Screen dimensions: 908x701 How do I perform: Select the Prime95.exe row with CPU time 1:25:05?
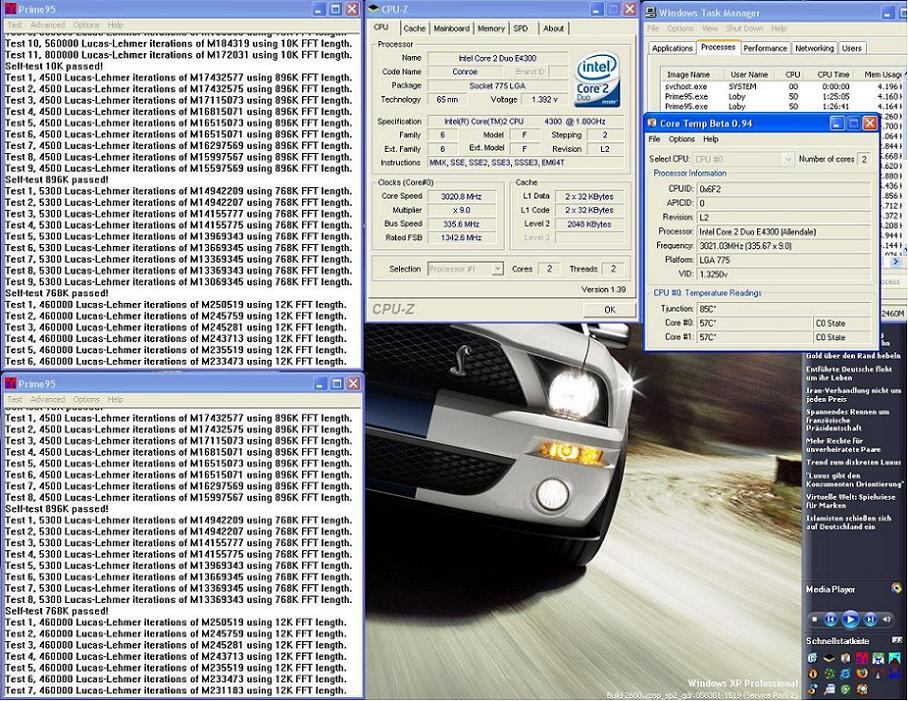[x=782, y=97]
